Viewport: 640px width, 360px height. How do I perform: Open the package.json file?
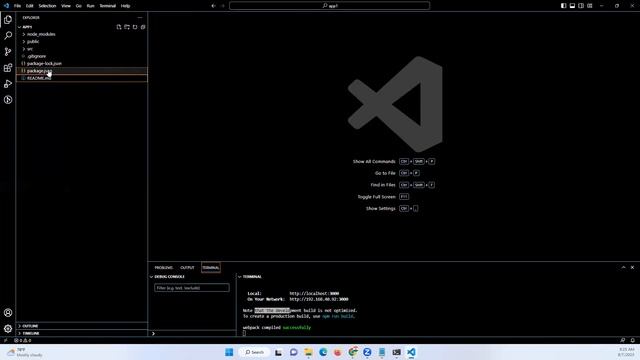[82, 71]
